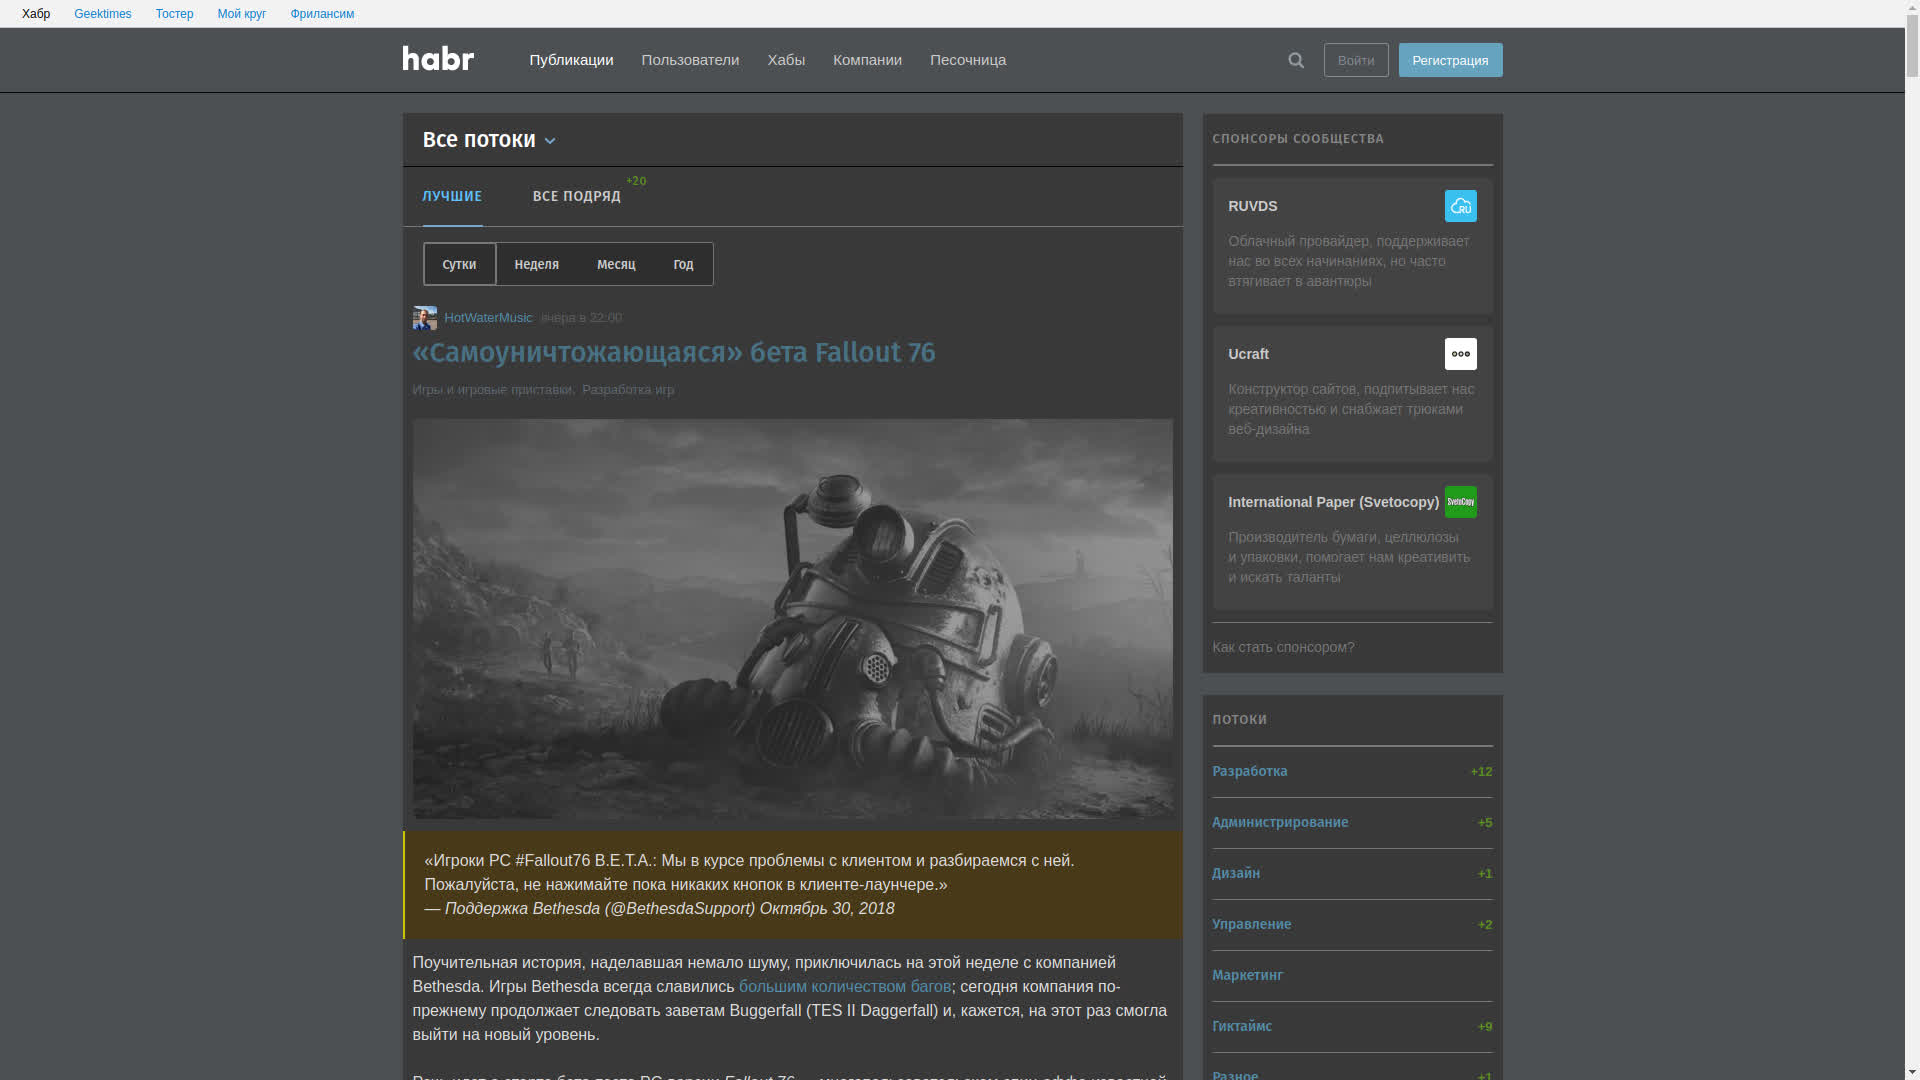Open the "Пользователи" menu item

click(x=690, y=60)
